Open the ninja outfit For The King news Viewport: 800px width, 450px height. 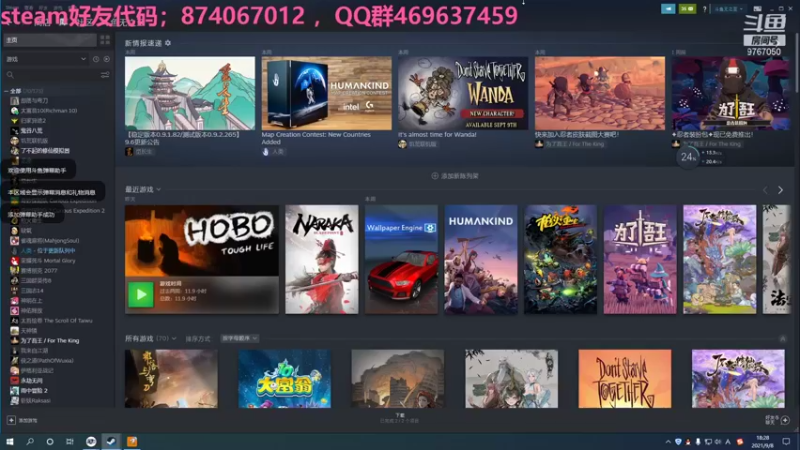pos(731,93)
